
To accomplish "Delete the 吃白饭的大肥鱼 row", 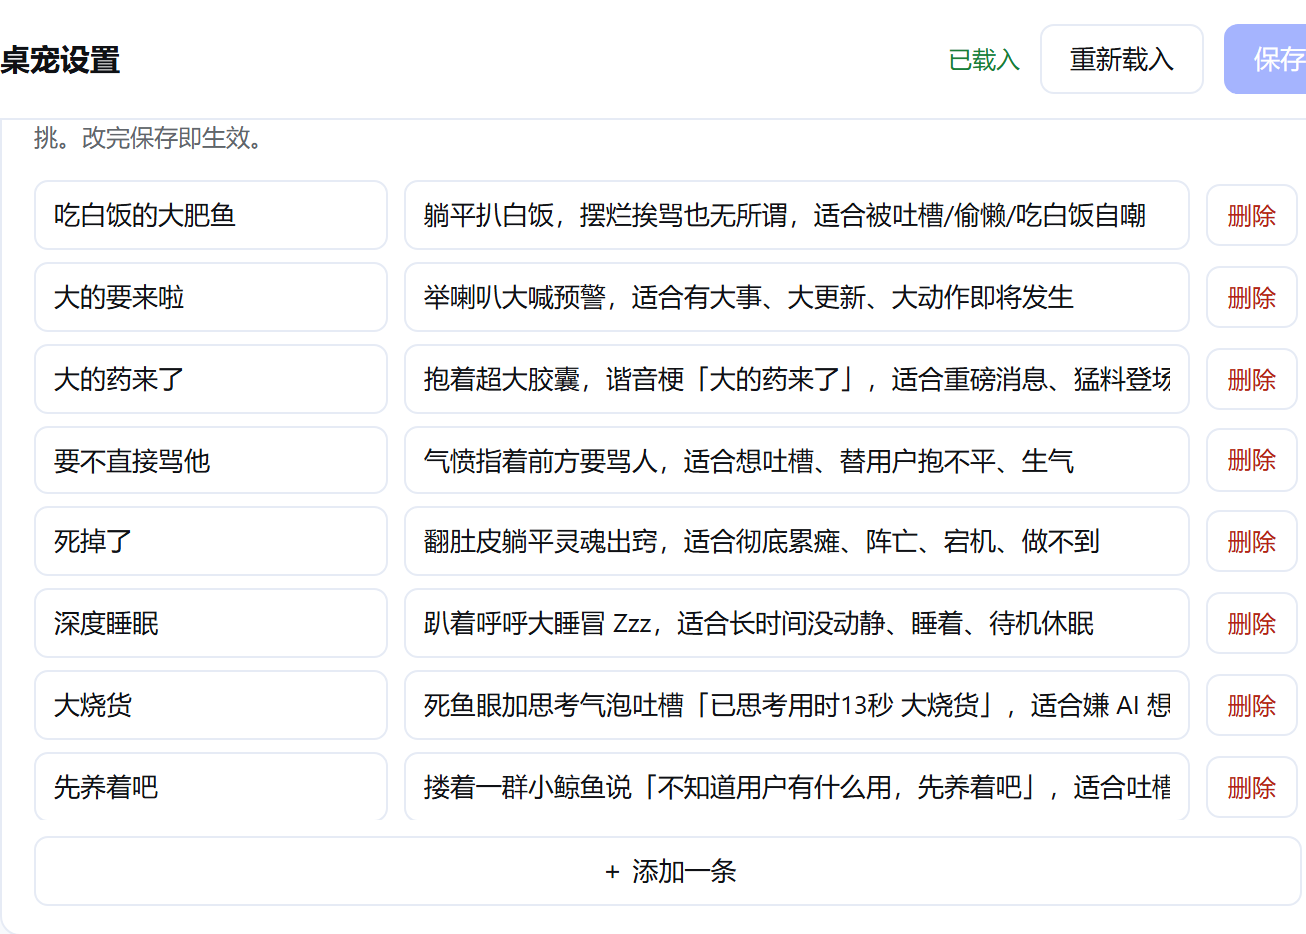I will click(1251, 215).
